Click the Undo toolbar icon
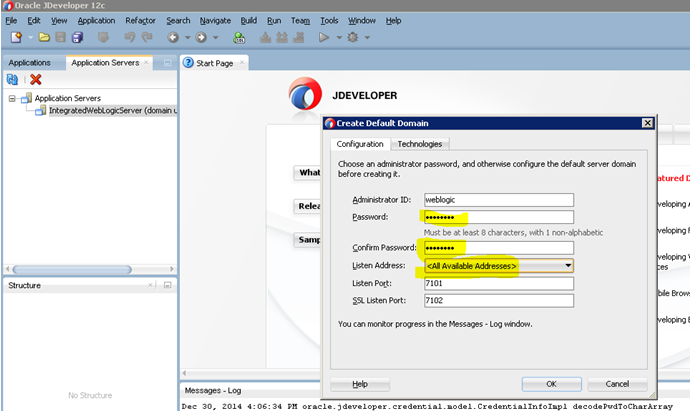The height and width of the screenshot is (418, 692). tap(129, 38)
